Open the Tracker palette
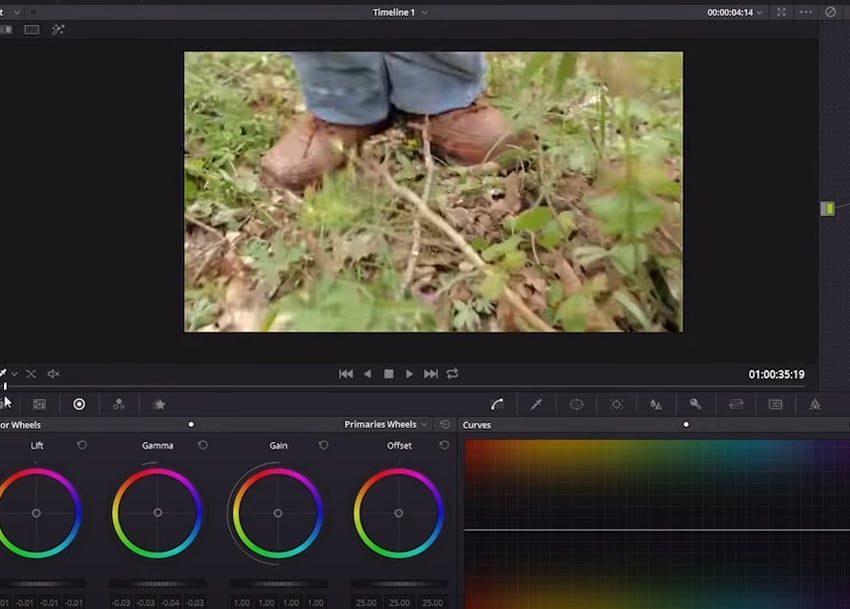Viewport: 850px width, 609px height. tap(616, 404)
